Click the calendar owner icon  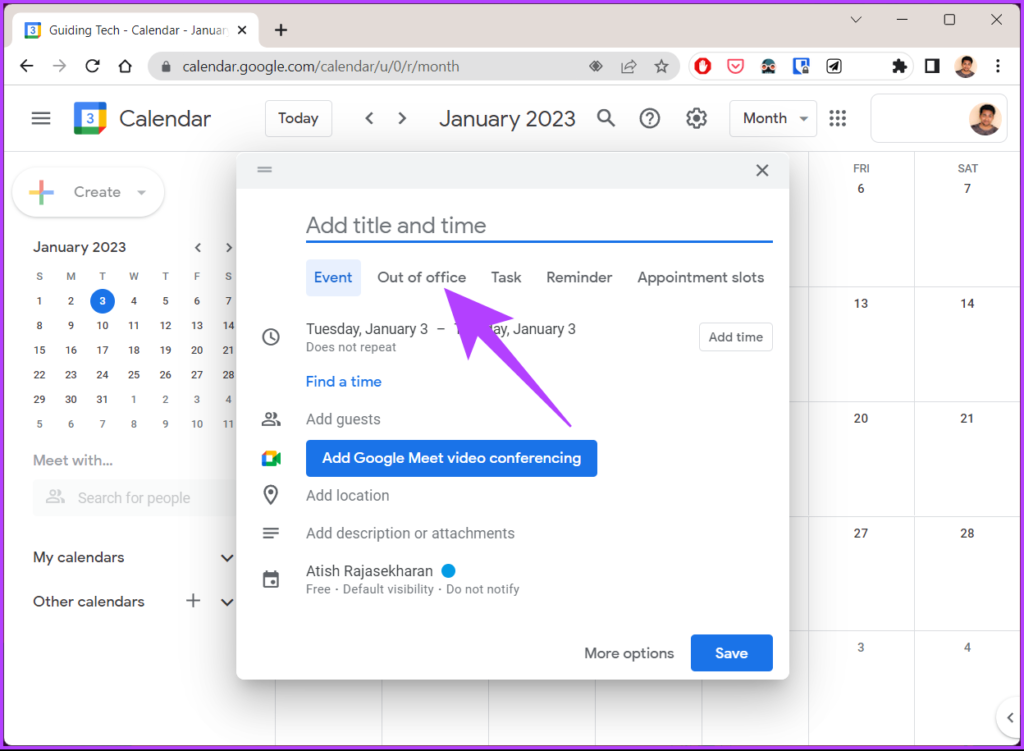[270, 579]
